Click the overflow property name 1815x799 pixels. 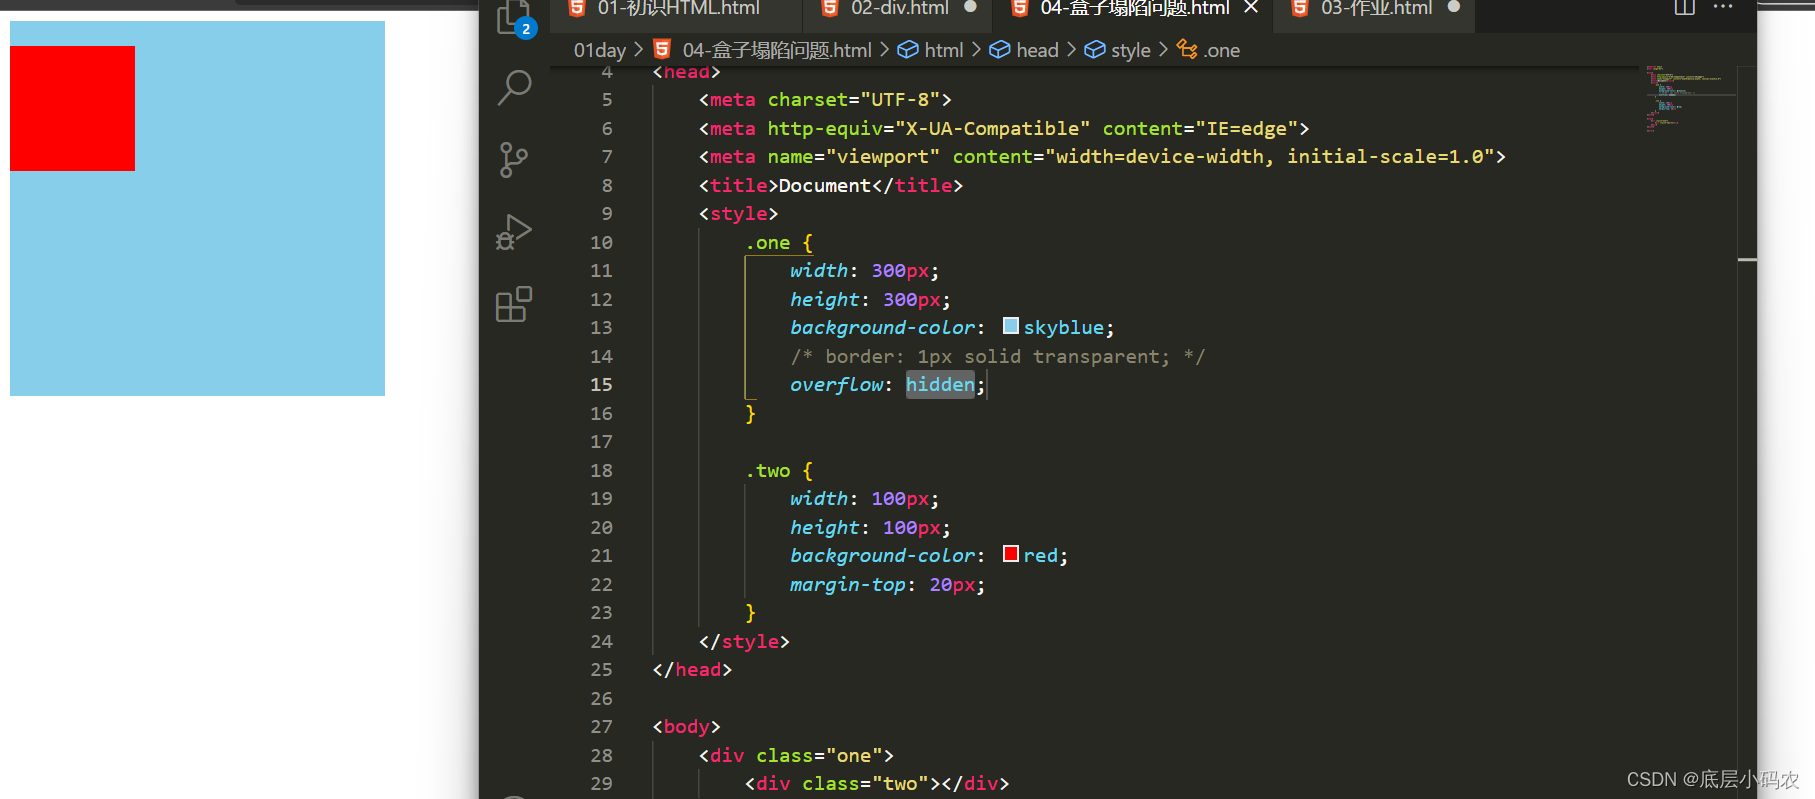tap(837, 385)
